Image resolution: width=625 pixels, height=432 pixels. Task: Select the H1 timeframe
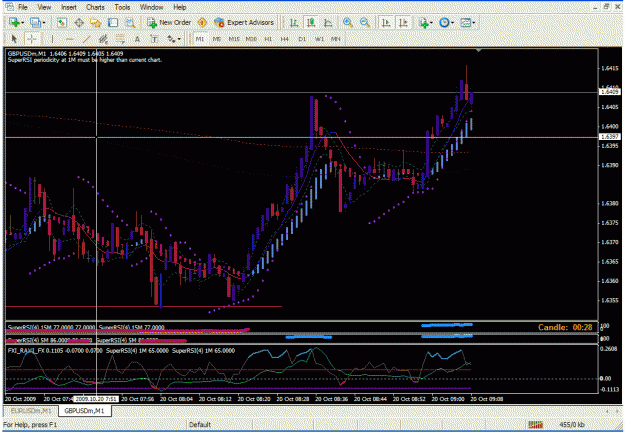coord(268,39)
